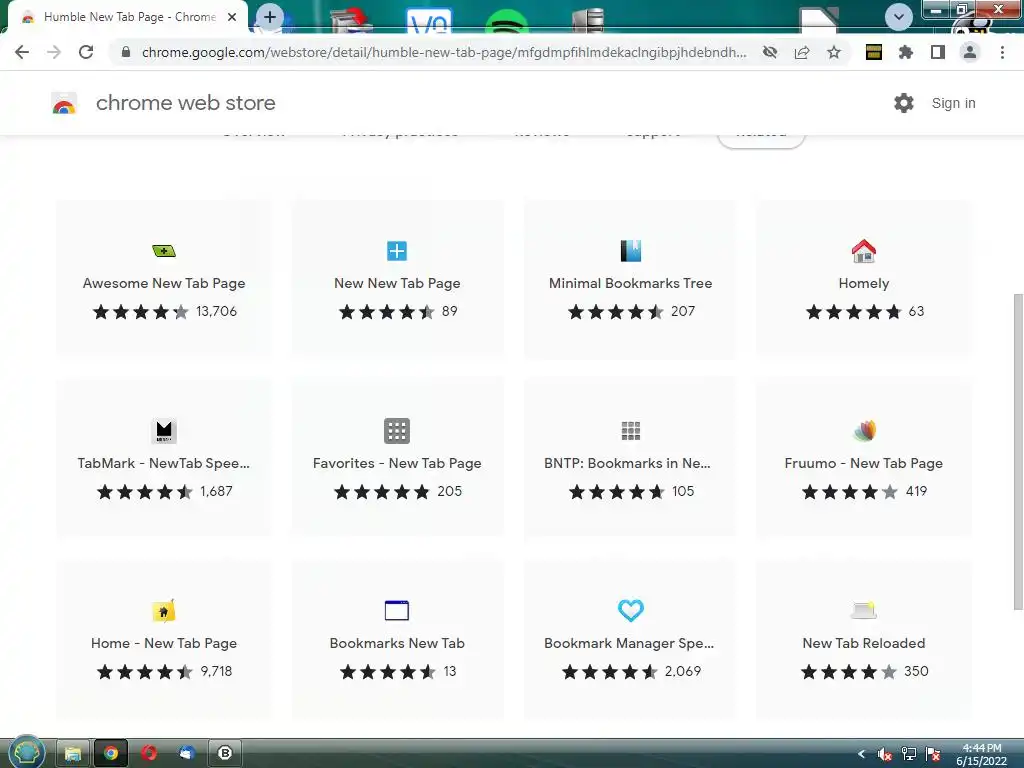Open Opera browser from taskbar
Image resolution: width=1024 pixels, height=768 pixels.
149,754
